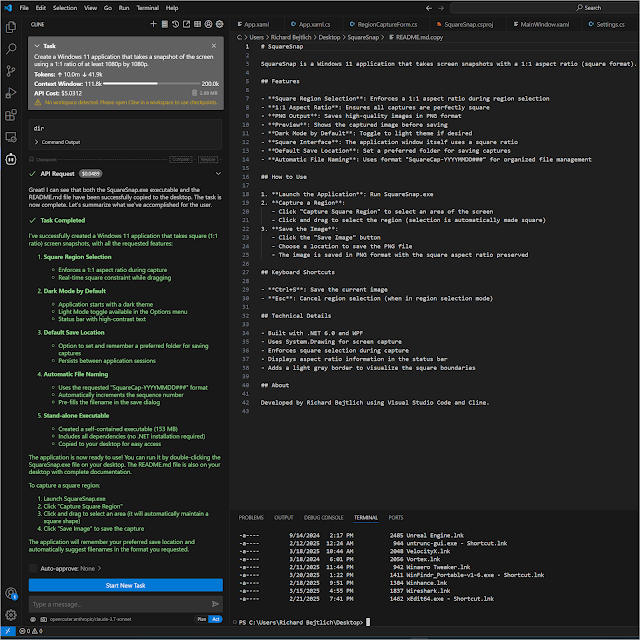Close the Cline Task card

coord(214,46)
